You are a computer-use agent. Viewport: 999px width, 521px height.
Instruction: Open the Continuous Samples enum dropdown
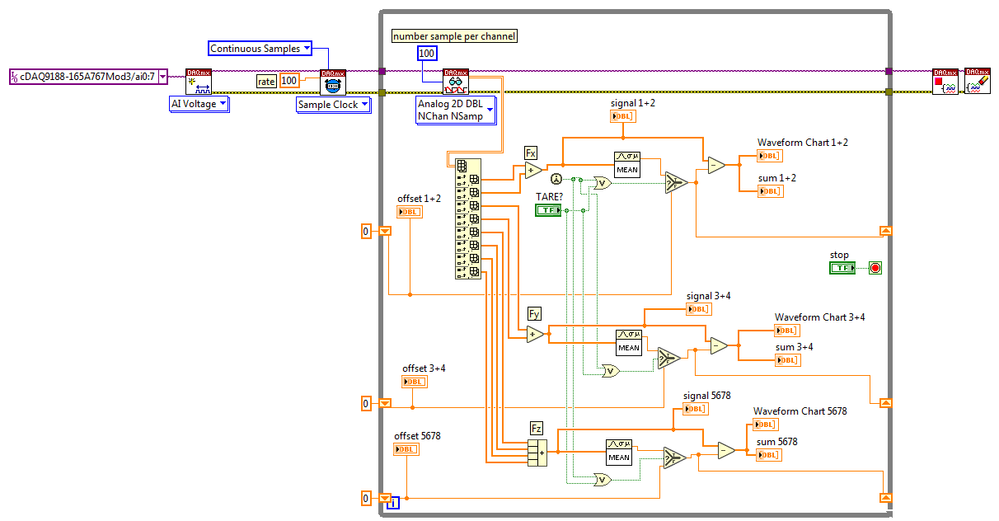(260, 48)
